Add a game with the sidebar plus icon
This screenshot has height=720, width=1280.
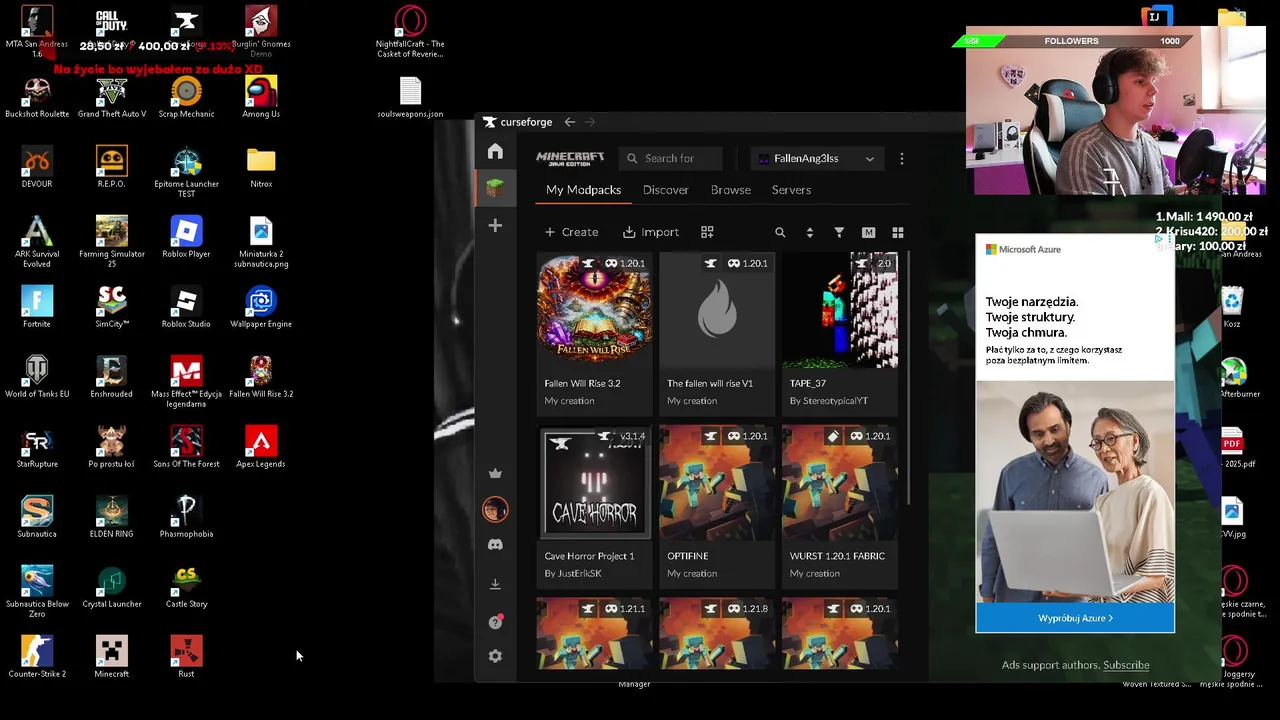tap(495, 226)
